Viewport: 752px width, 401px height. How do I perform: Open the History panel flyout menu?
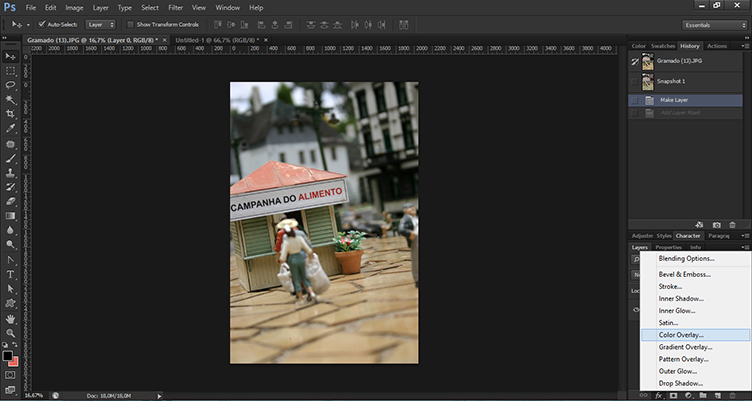(x=745, y=46)
